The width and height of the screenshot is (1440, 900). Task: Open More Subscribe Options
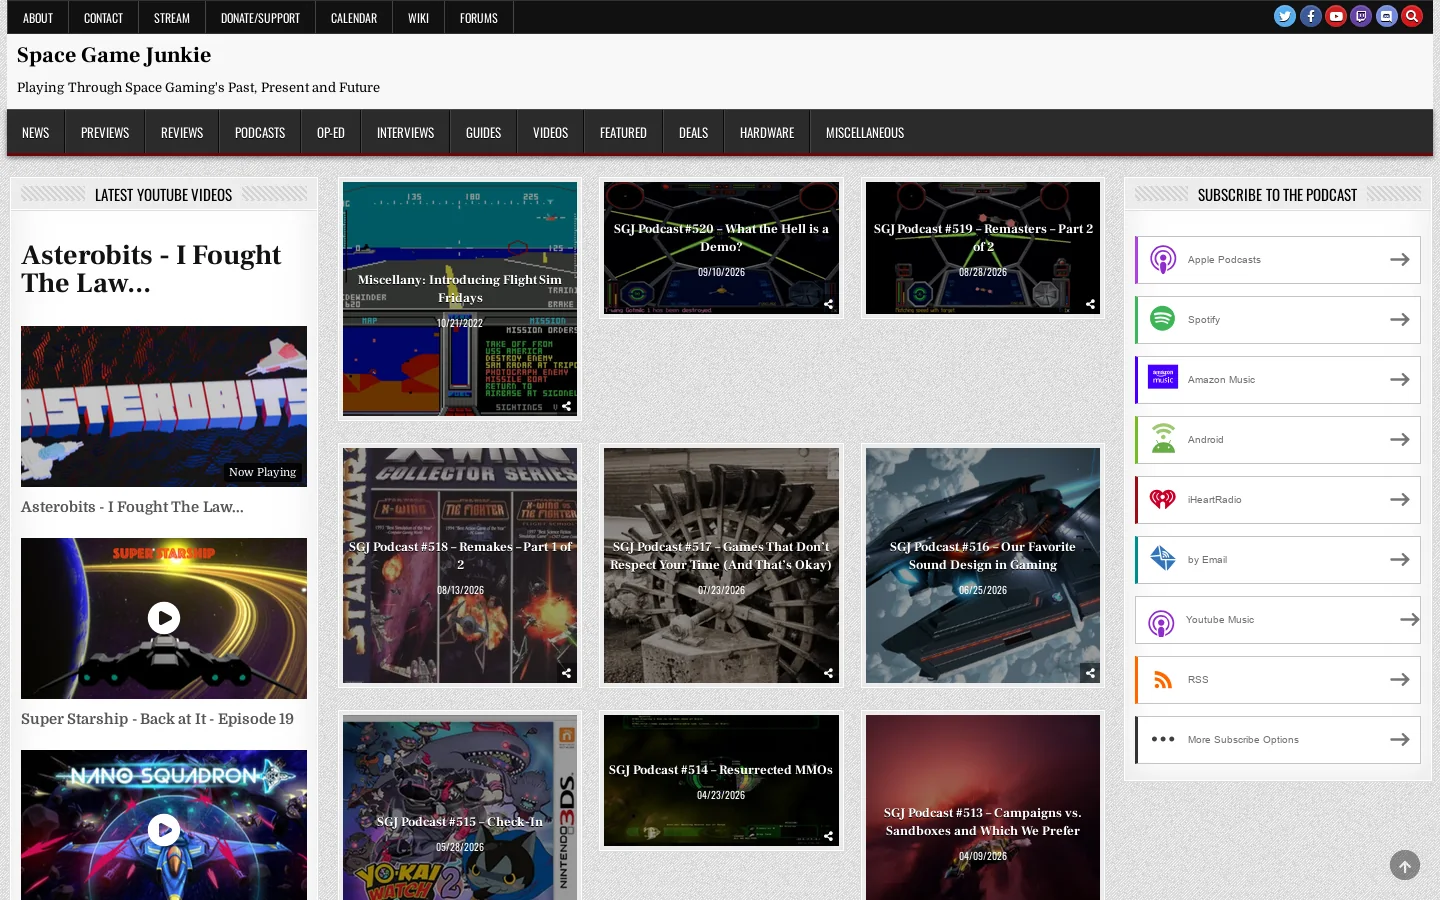click(1278, 740)
